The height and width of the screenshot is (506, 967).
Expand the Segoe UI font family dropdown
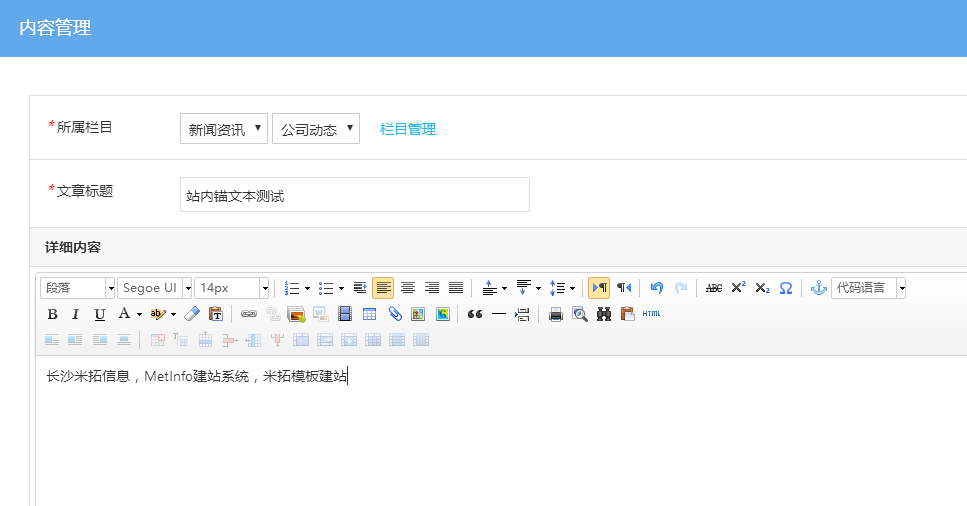(x=187, y=288)
